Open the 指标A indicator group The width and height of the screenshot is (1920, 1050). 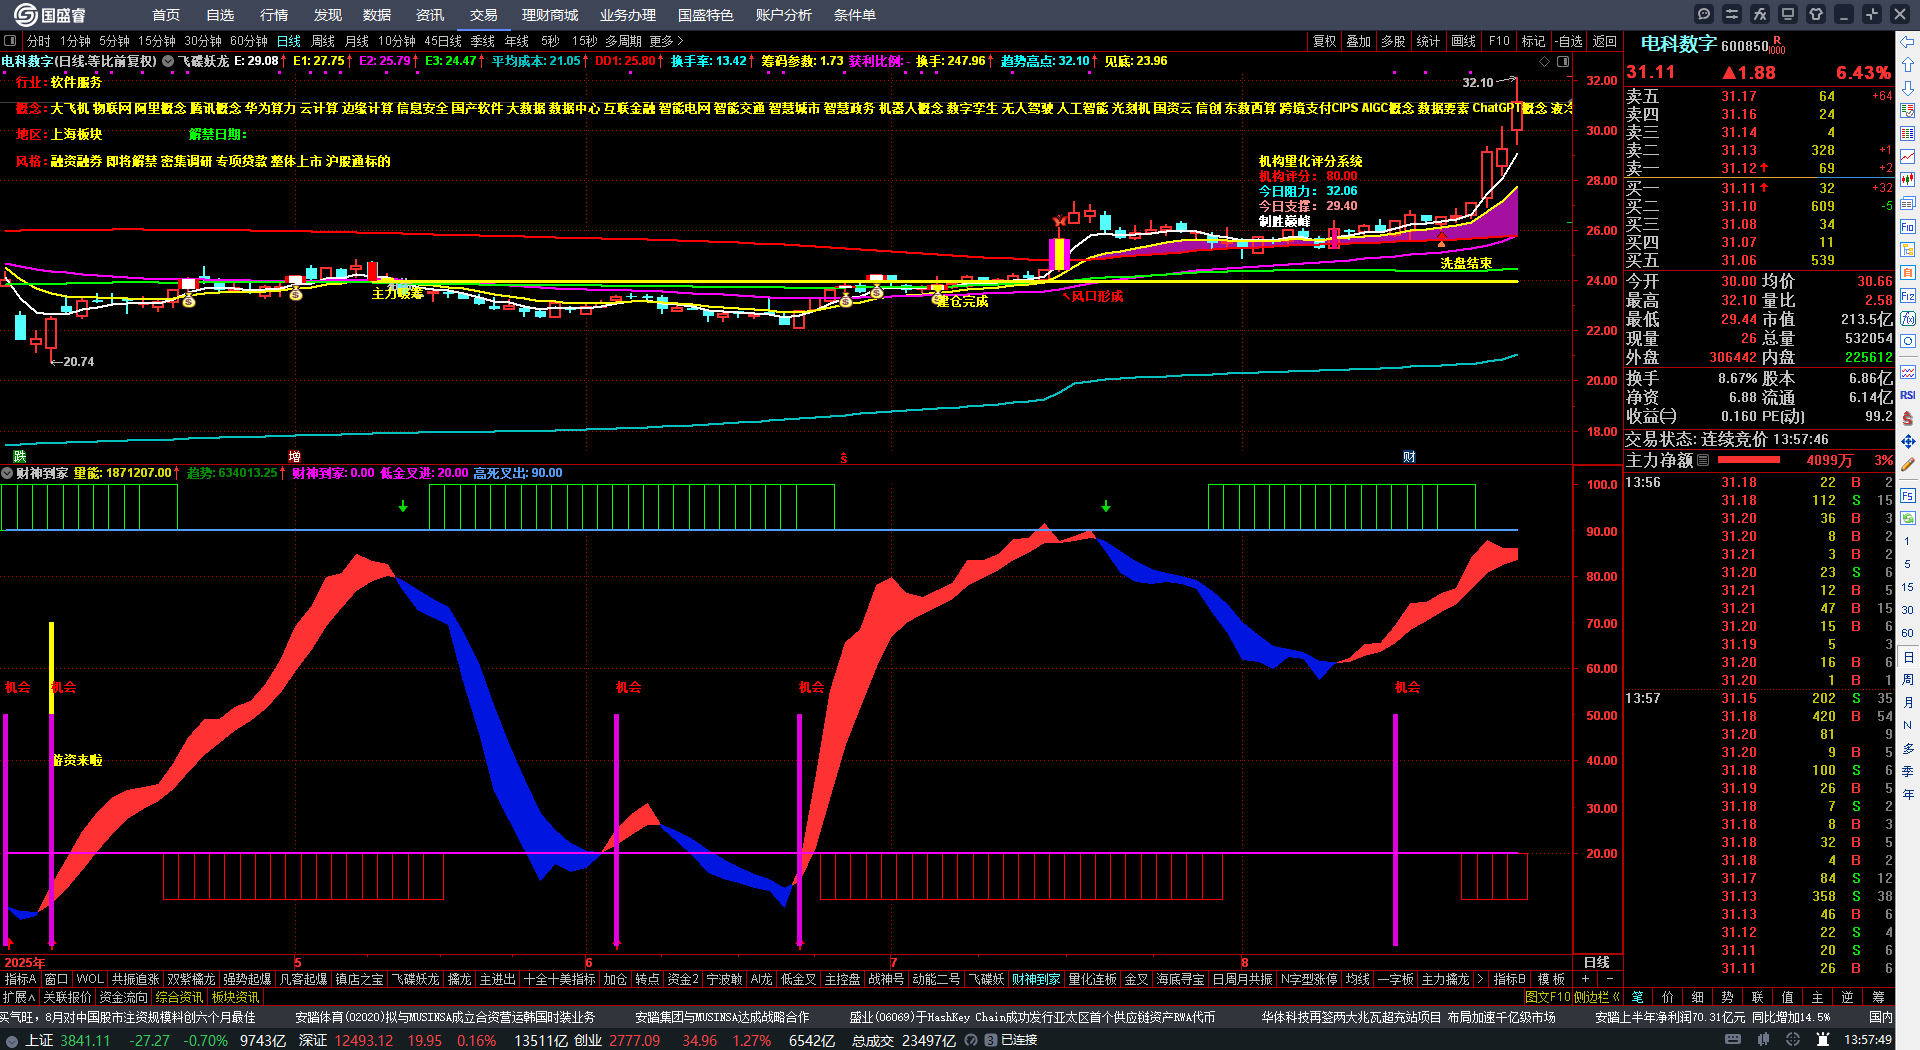click(x=20, y=979)
